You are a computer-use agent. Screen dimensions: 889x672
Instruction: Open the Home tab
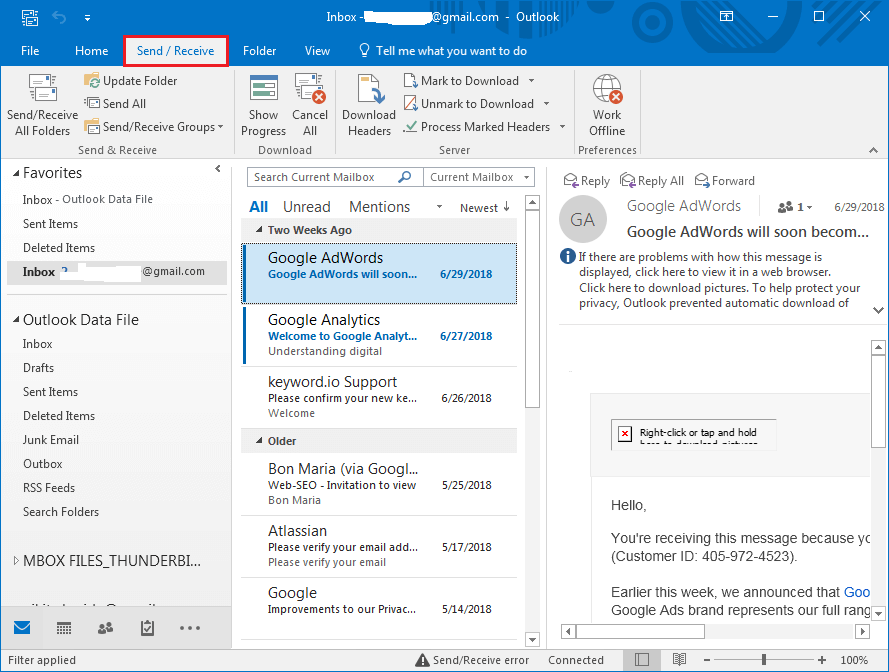point(91,51)
